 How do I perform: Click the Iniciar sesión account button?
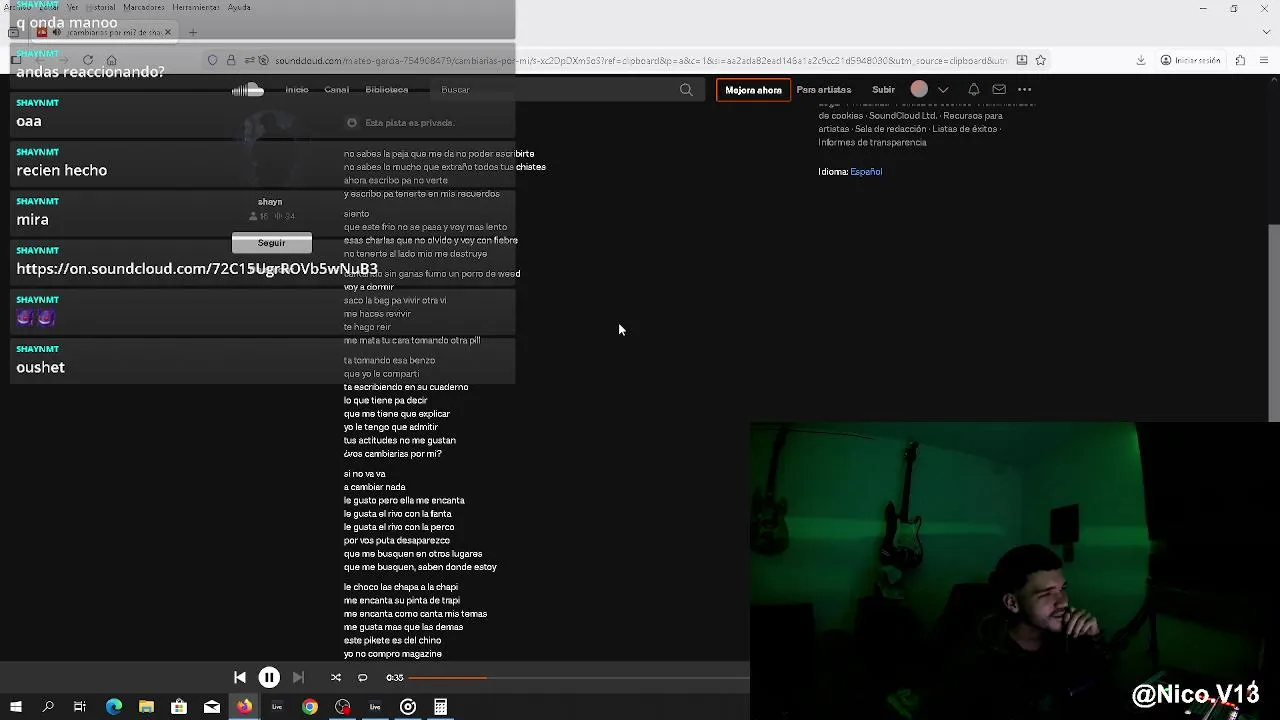(x=1190, y=60)
